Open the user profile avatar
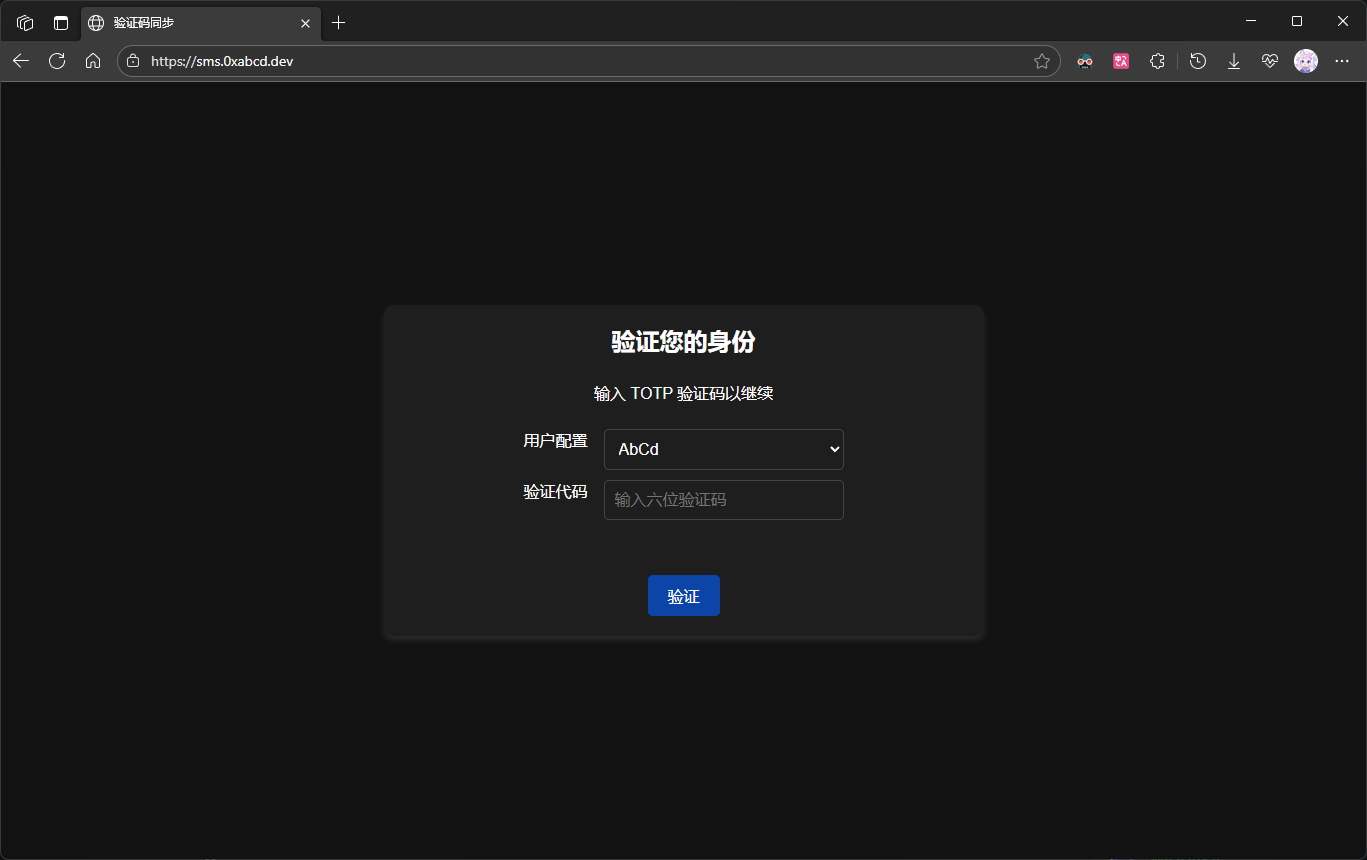Viewport: 1367px width, 860px height. click(x=1306, y=61)
